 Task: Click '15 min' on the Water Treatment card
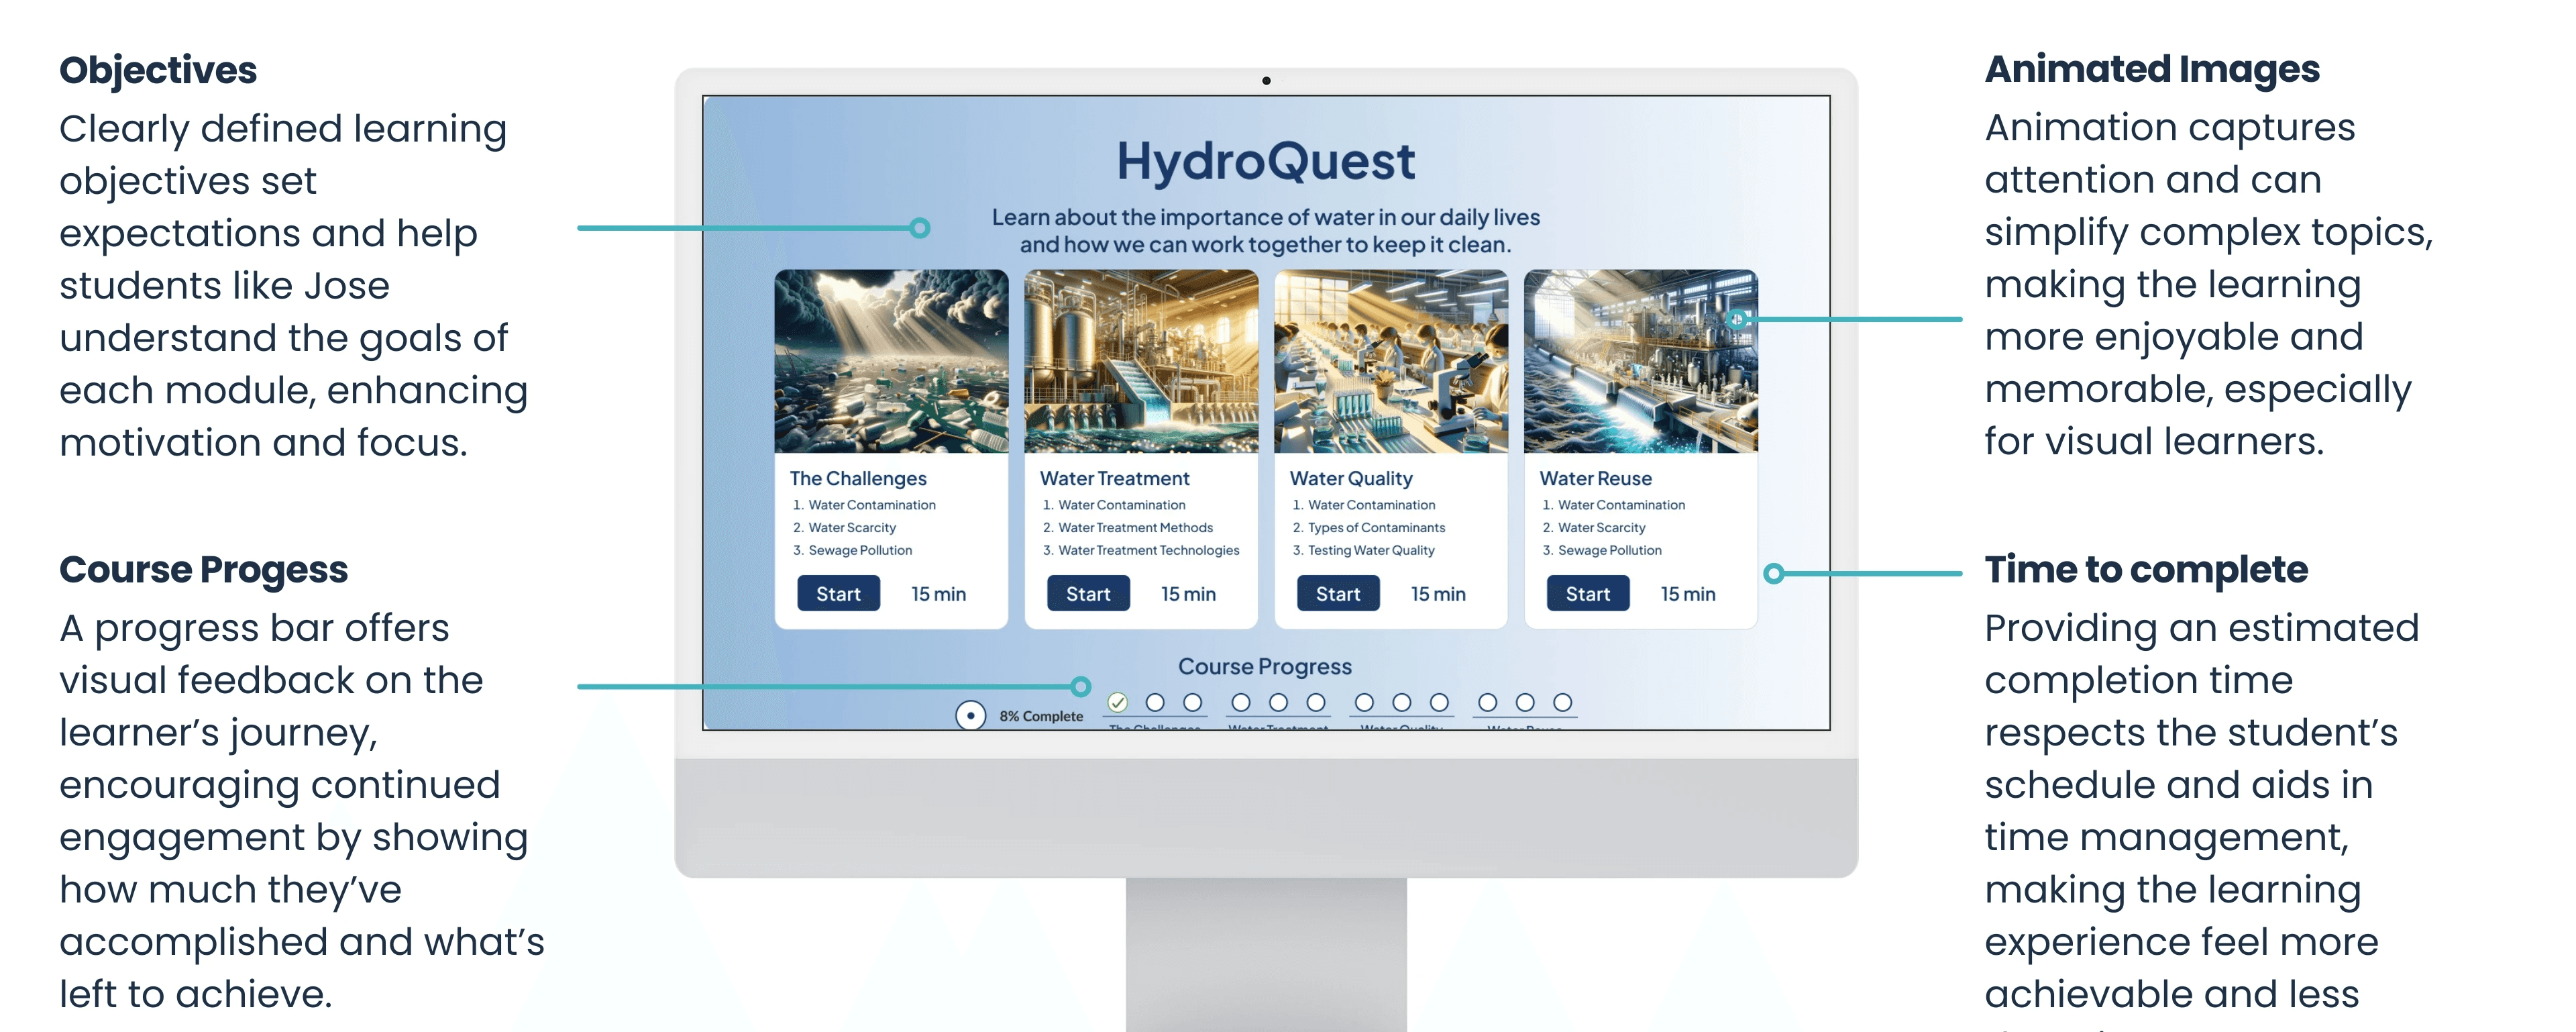pyautogui.click(x=1188, y=594)
